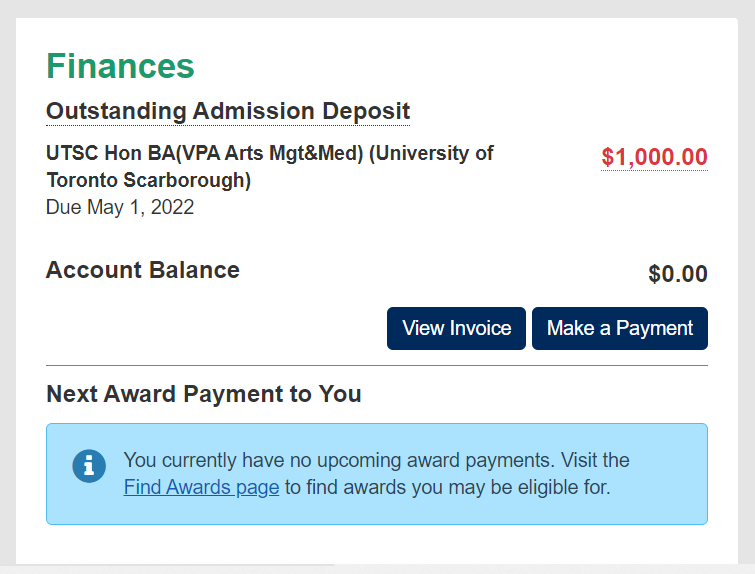Select the UTSC Hon BA program name text
This screenshot has width=755, height=574.
pos(270,167)
